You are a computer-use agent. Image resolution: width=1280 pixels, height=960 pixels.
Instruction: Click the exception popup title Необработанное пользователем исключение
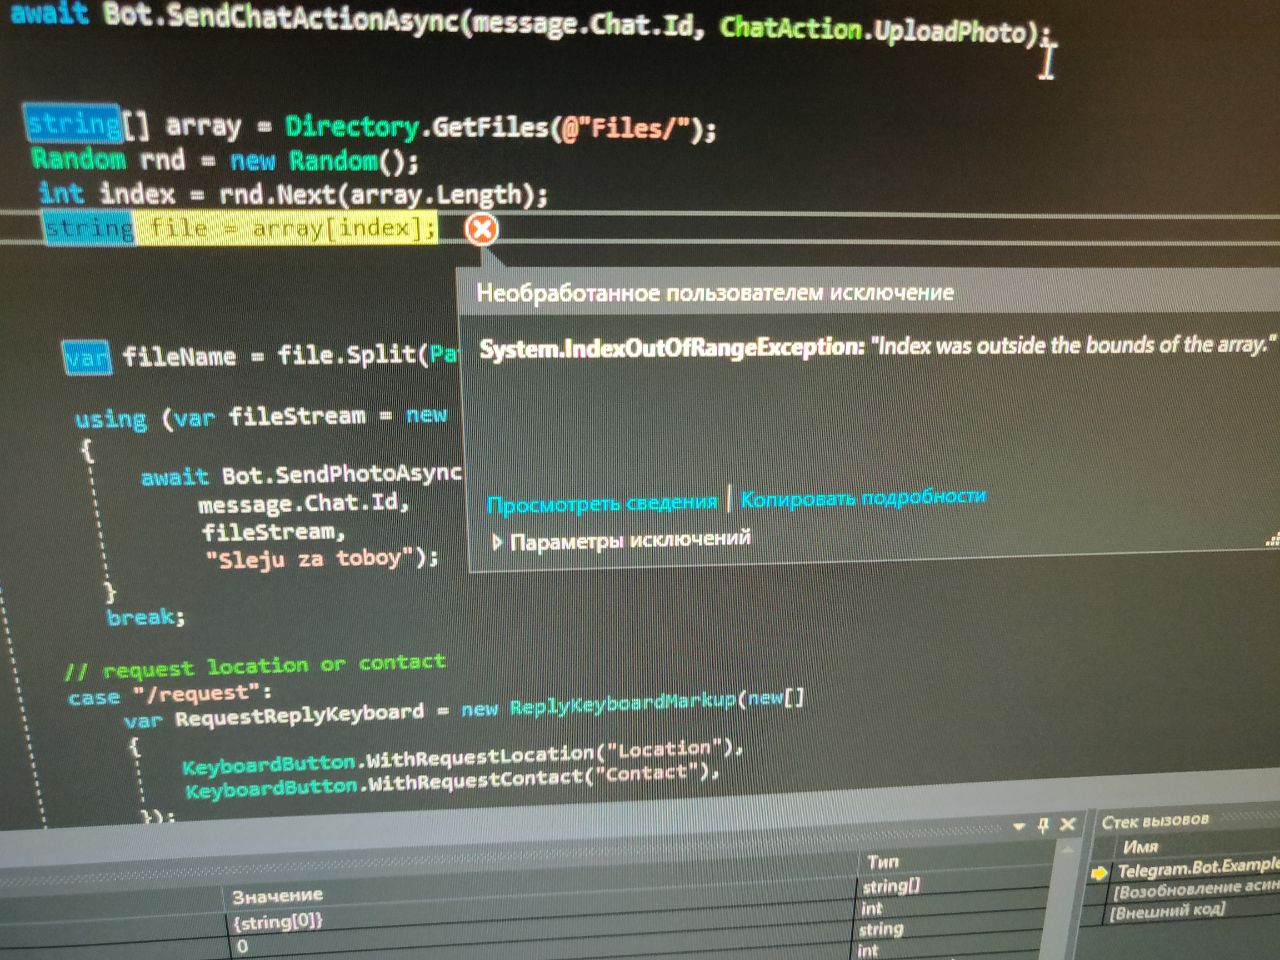(715, 293)
